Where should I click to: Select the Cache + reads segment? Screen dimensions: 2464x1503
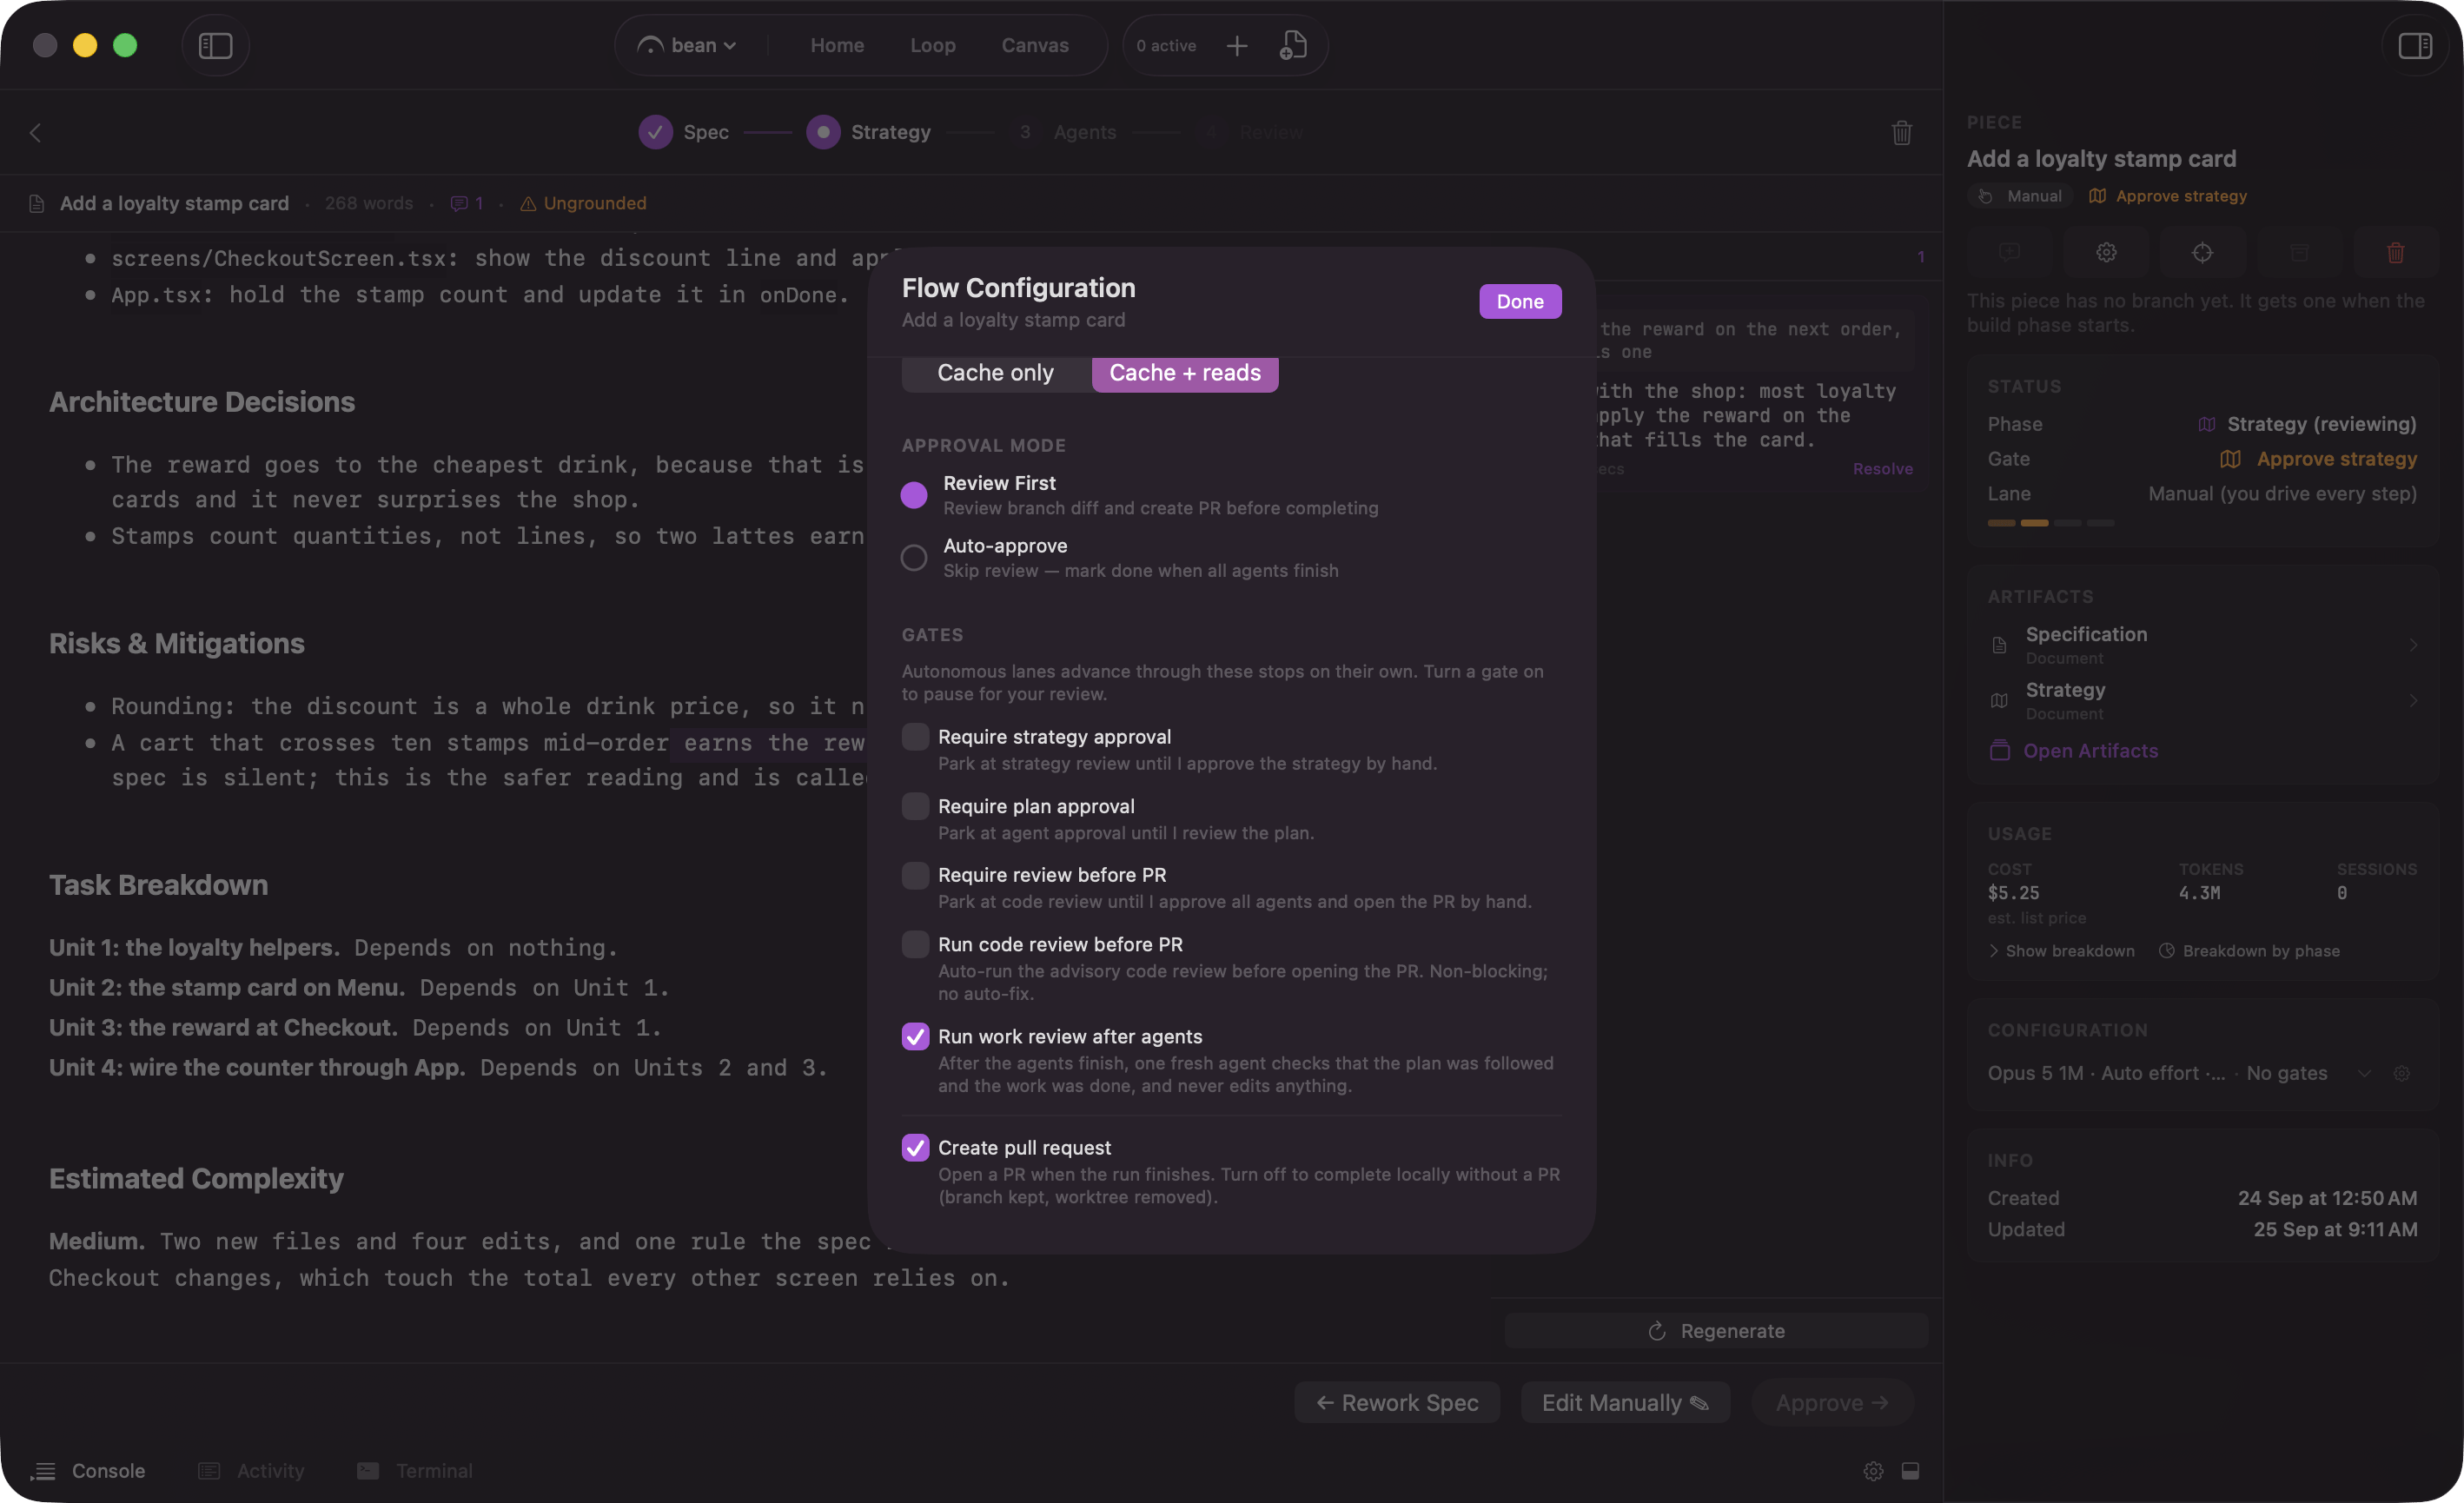point(1184,373)
